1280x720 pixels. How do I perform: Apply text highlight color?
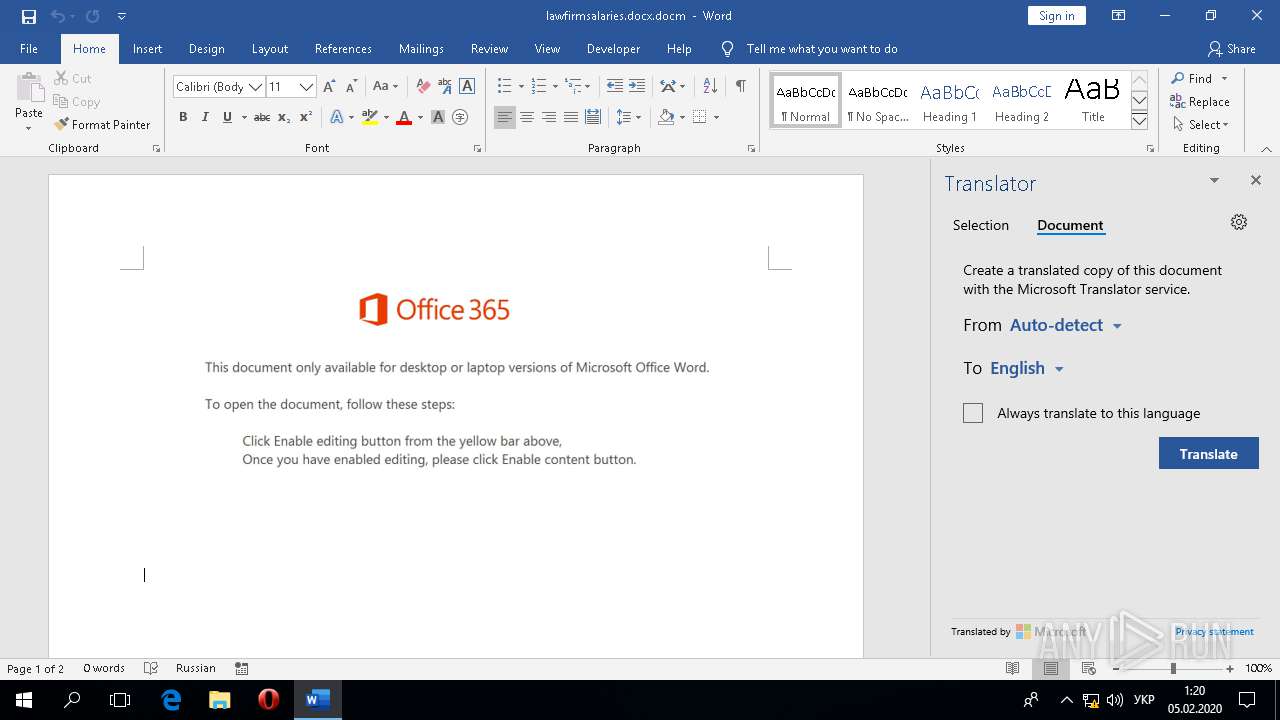tap(369, 117)
